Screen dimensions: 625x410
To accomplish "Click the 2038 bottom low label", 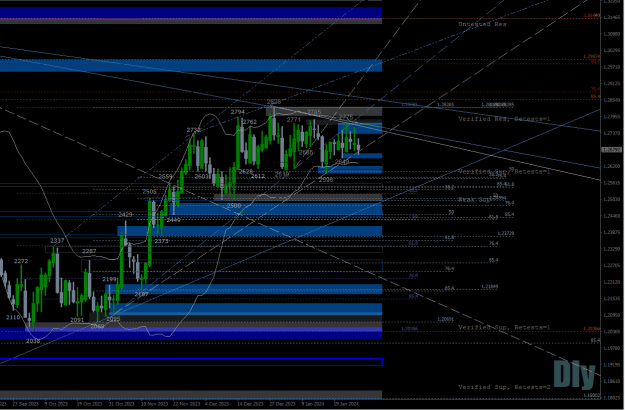I will coord(33,341).
